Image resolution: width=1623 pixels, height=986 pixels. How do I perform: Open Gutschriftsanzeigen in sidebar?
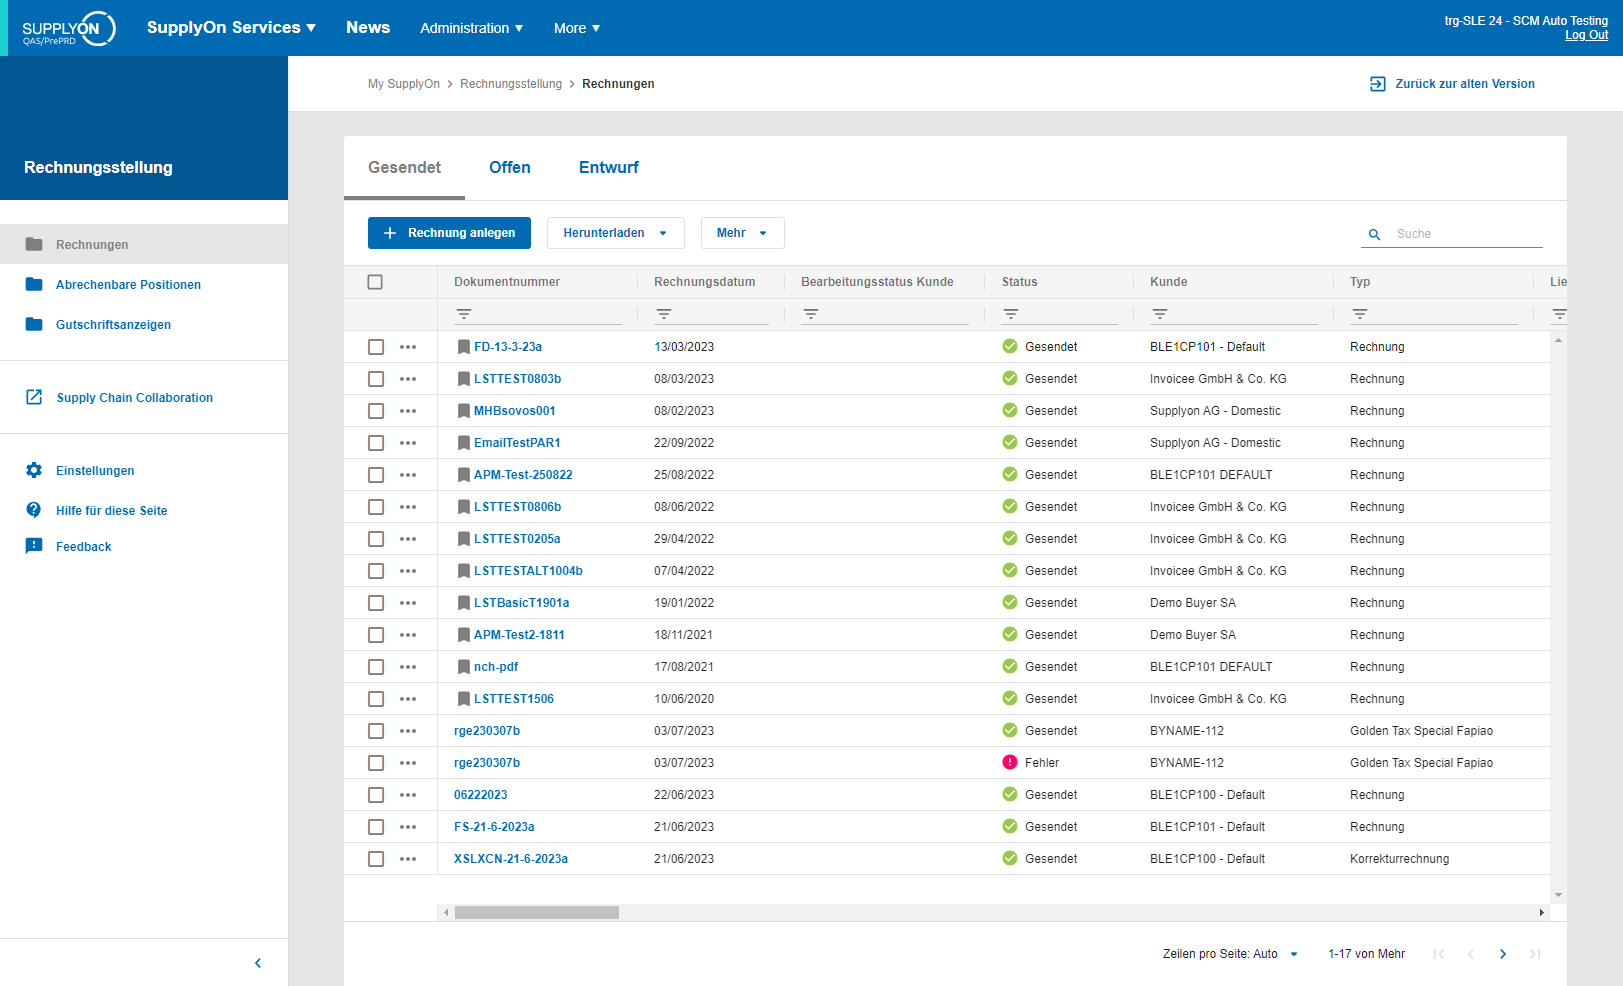pyautogui.click(x=113, y=325)
